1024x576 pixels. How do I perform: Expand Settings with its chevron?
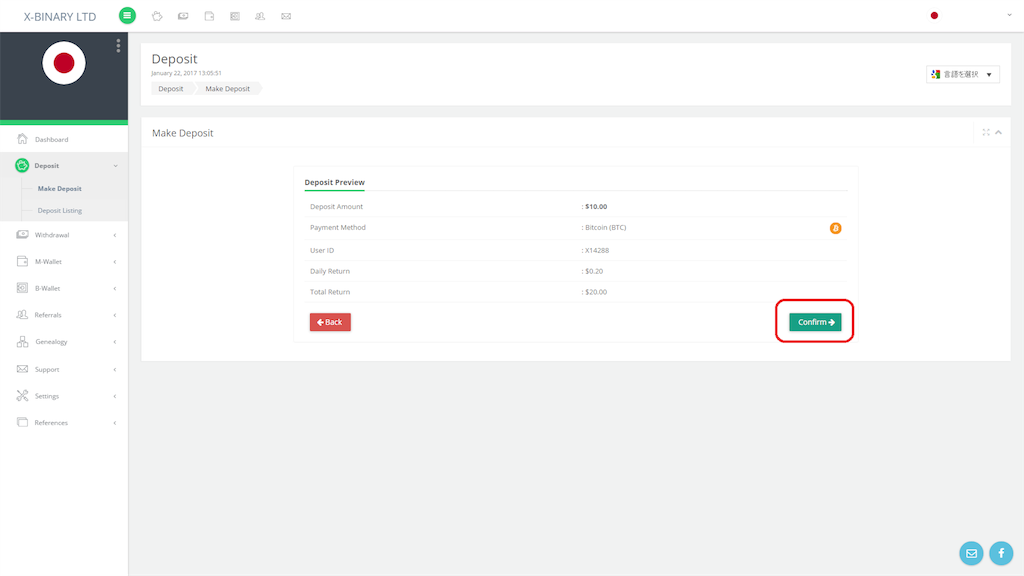pos(115,396)
